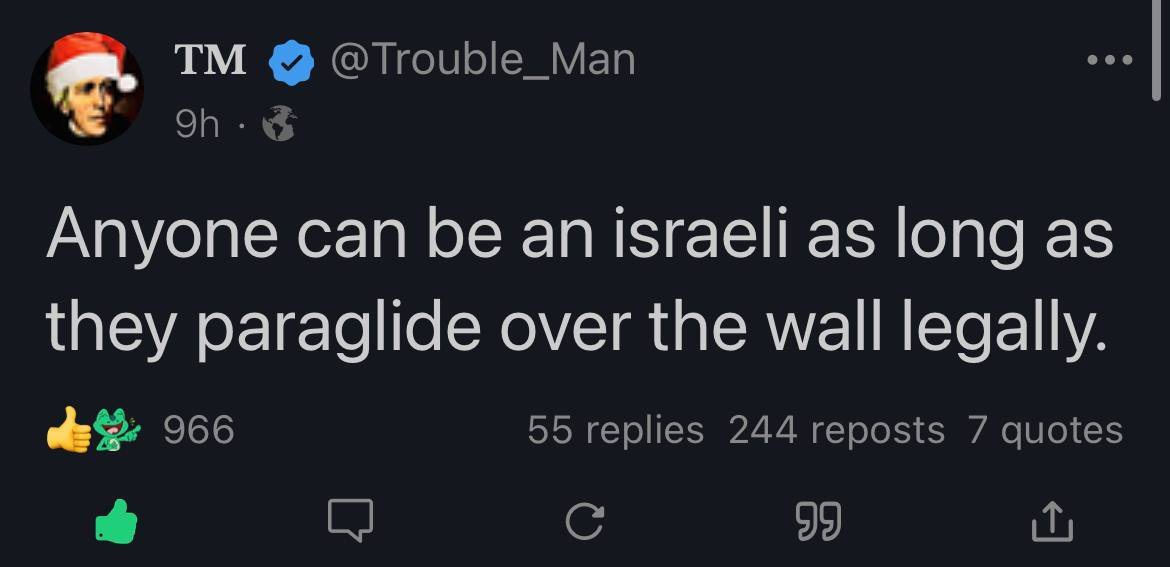Image resolution: width=1170 pixels, height=567 pixels.
Task: Click the 9h post timestamp
Action: click(x=197, y=124)
